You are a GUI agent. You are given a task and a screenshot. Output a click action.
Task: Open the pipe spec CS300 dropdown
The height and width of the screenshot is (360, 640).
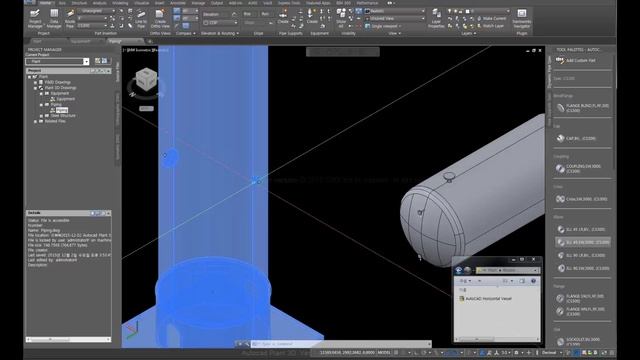pos(93,26)
